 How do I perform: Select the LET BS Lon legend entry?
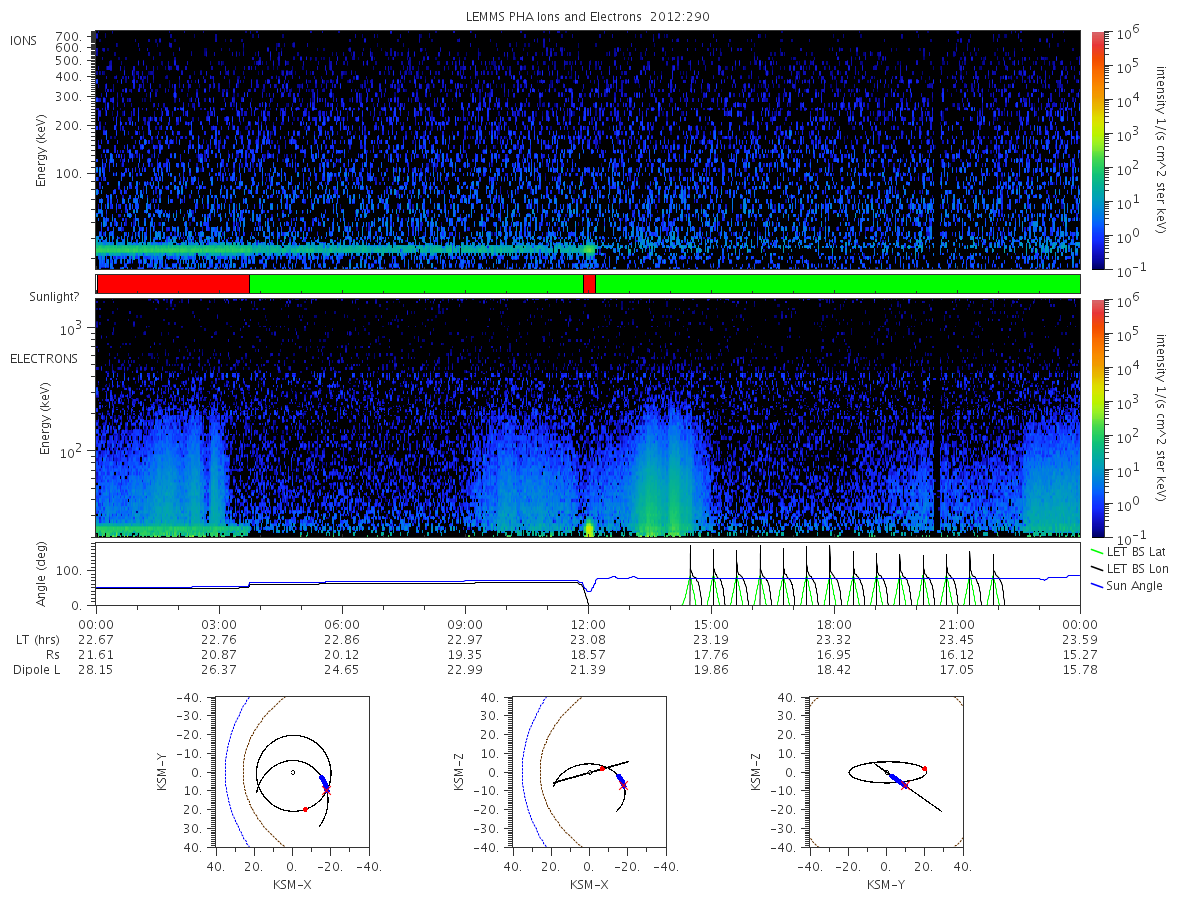coord(1132,568)
